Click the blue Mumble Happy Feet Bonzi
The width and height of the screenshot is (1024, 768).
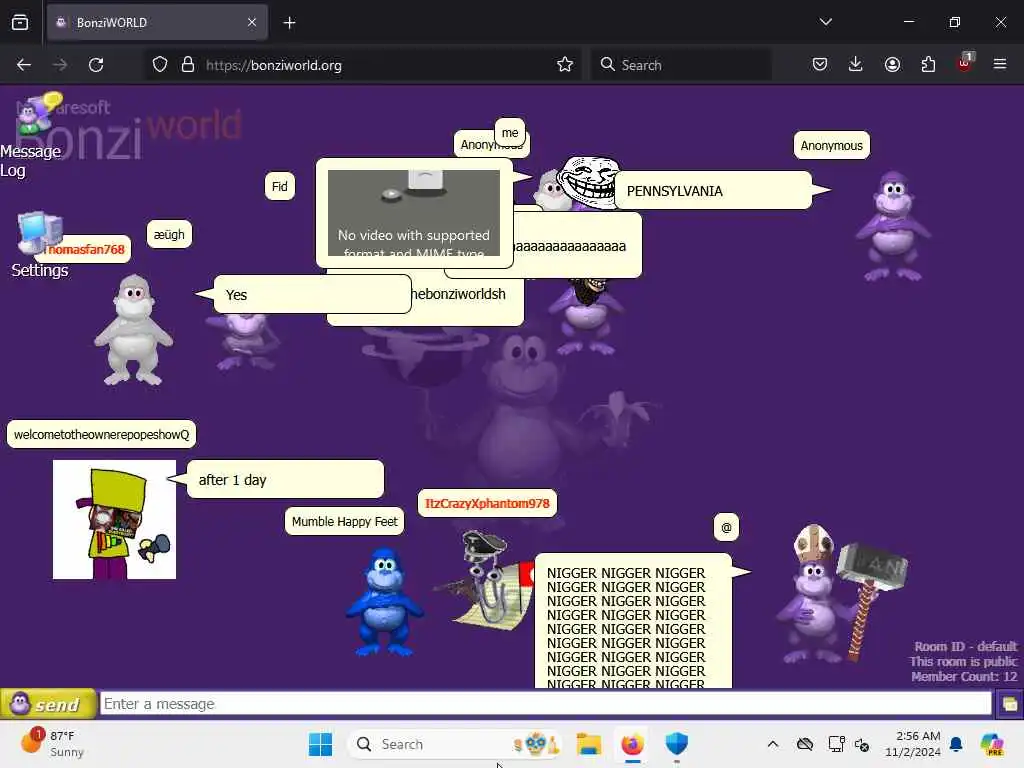pos(385,602)
